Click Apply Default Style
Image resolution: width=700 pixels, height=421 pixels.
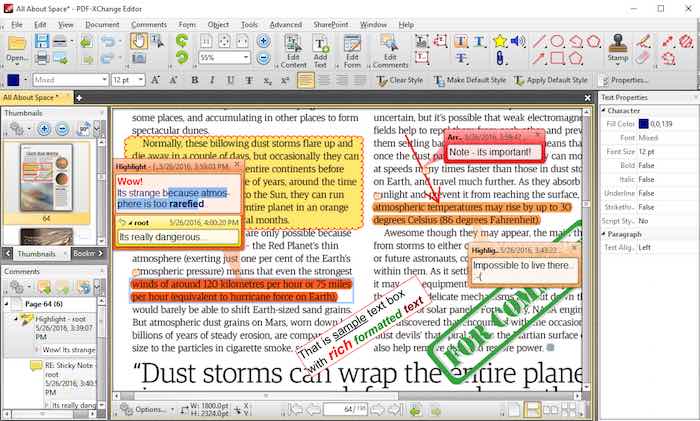(x=551, y=80)
